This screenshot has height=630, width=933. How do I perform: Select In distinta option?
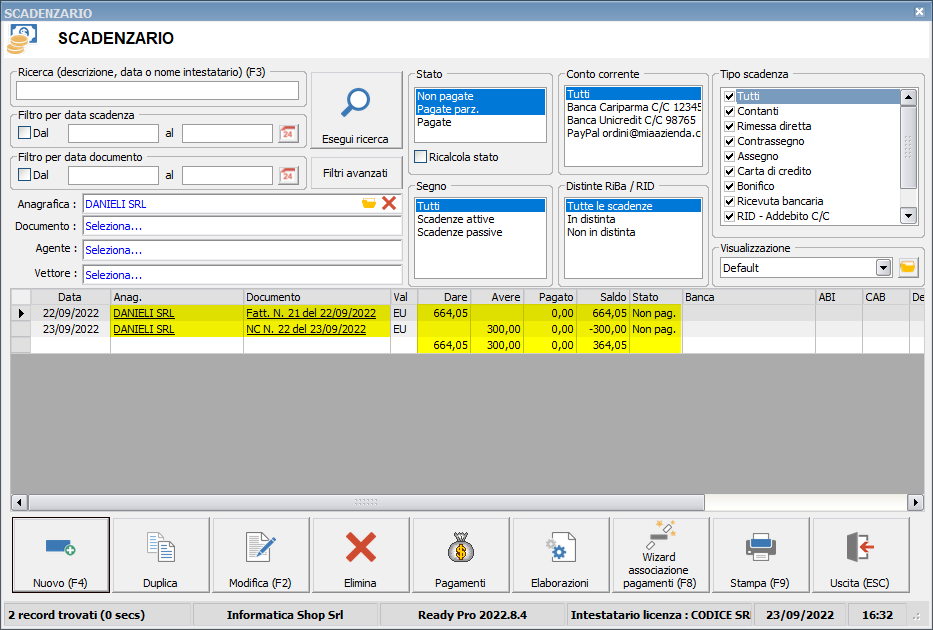[633, 219]
